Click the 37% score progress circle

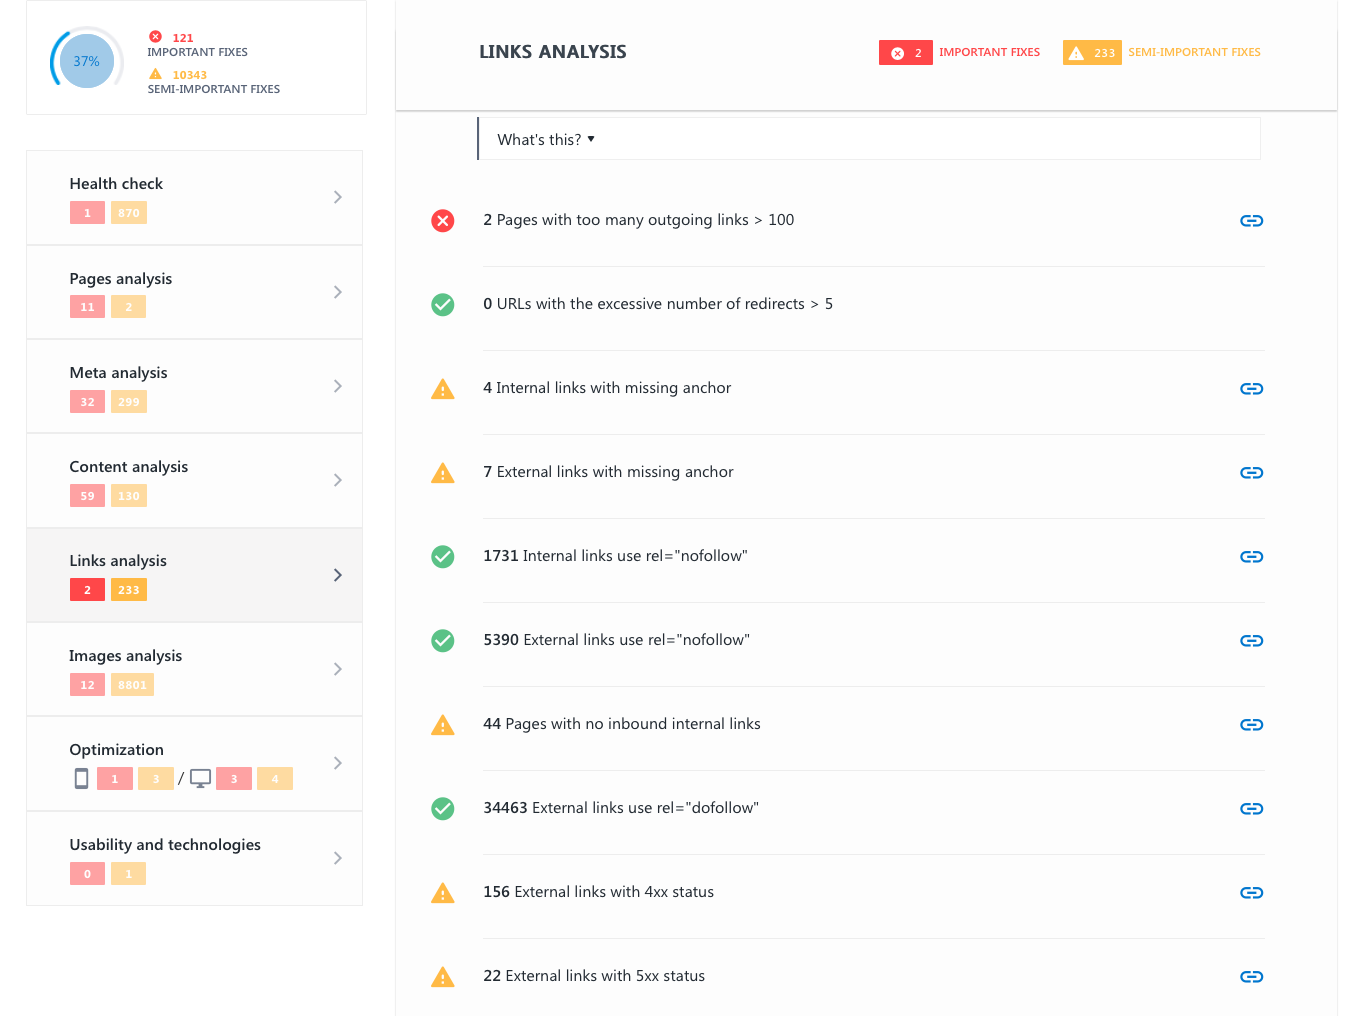(87, 61)
